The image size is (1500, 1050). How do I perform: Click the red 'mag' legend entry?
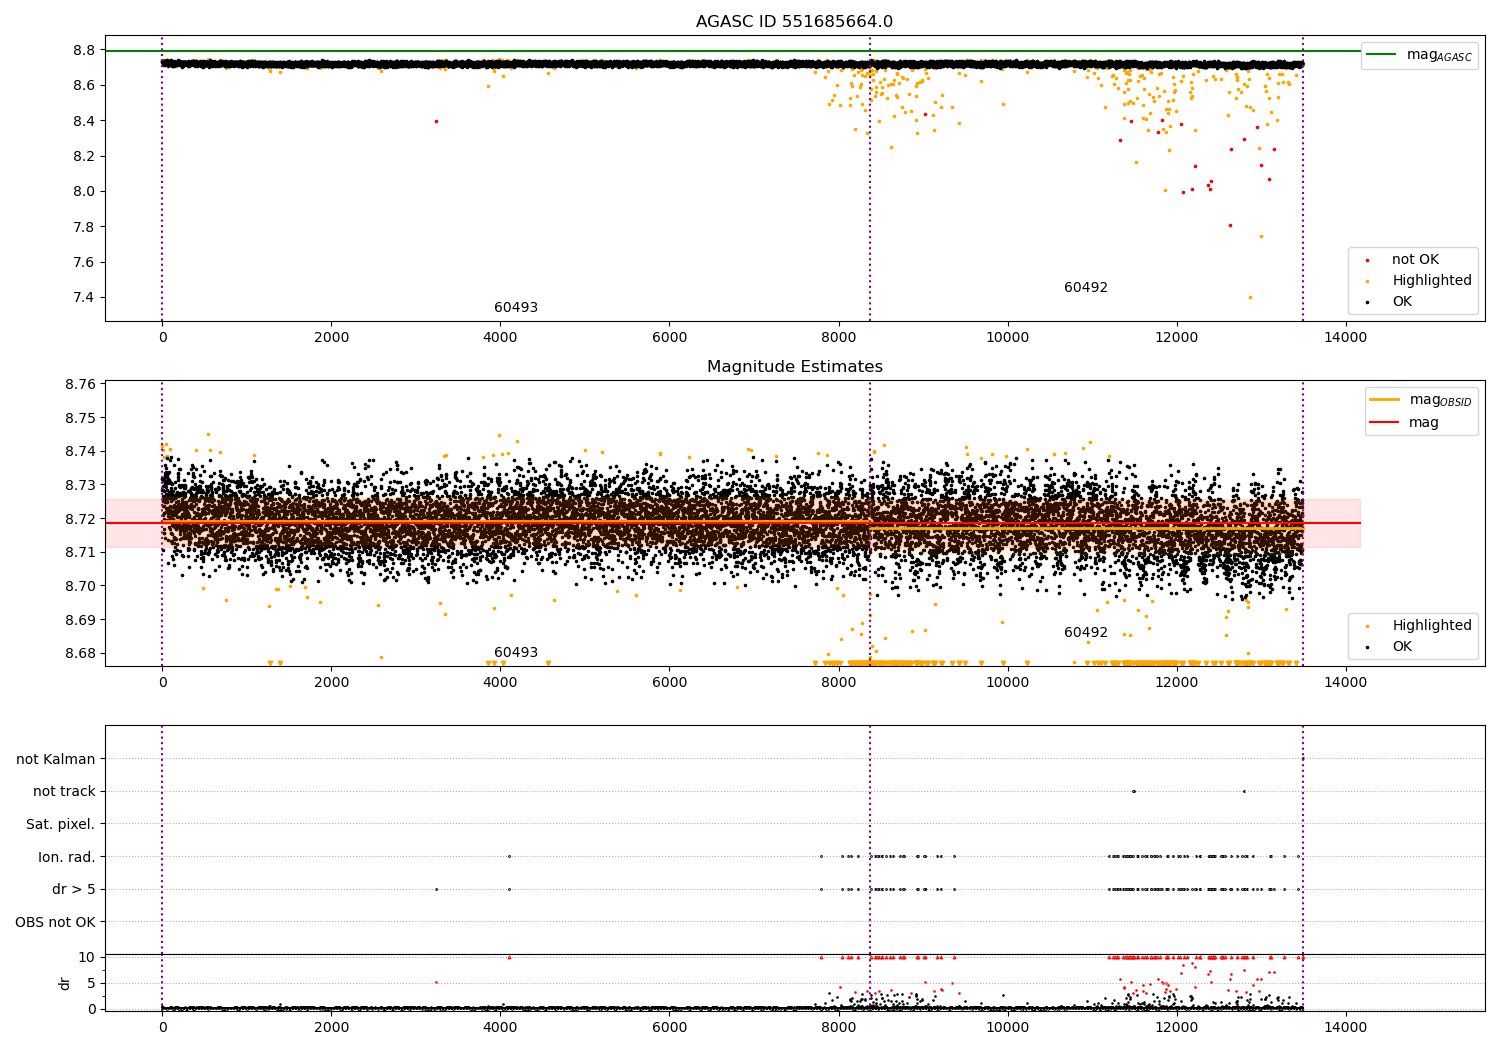pyautogui.click(x=1404, y=423)
